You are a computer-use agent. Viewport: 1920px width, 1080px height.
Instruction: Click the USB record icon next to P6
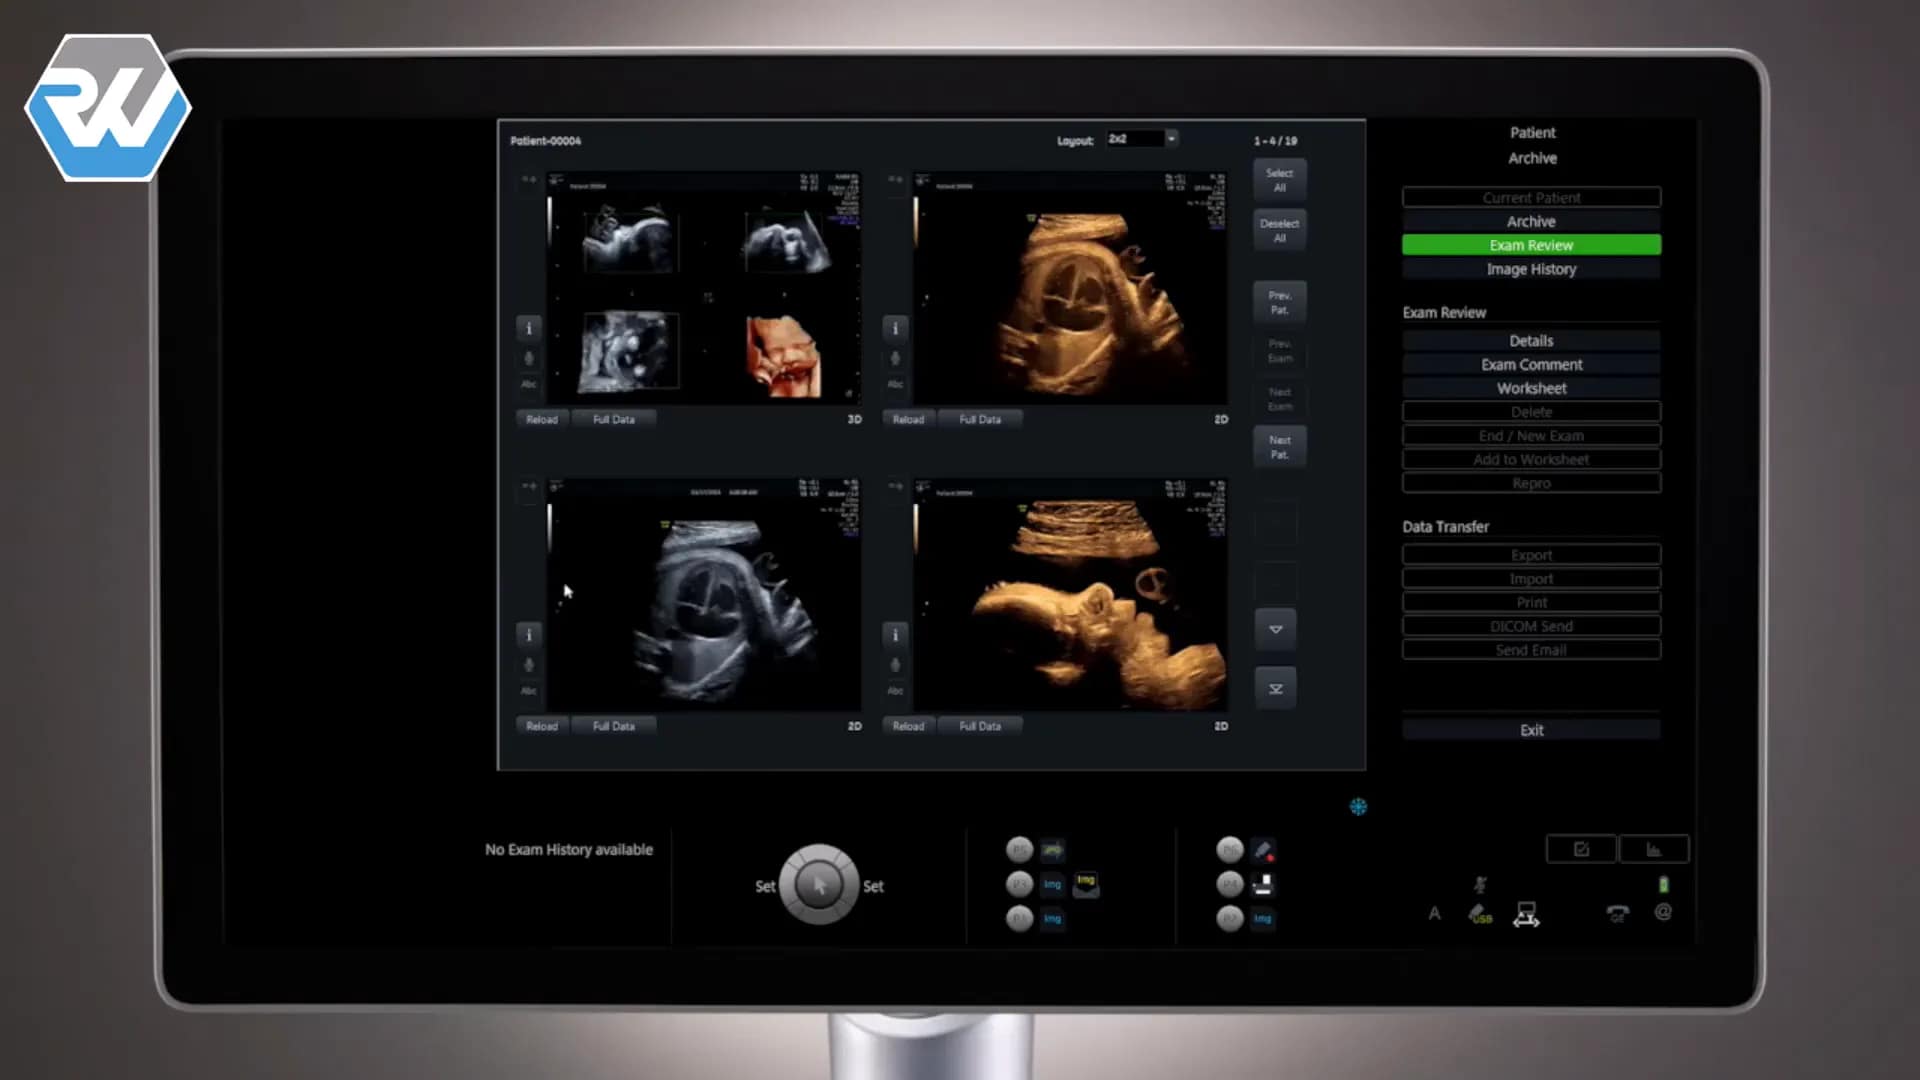(x=1263, y=850)
